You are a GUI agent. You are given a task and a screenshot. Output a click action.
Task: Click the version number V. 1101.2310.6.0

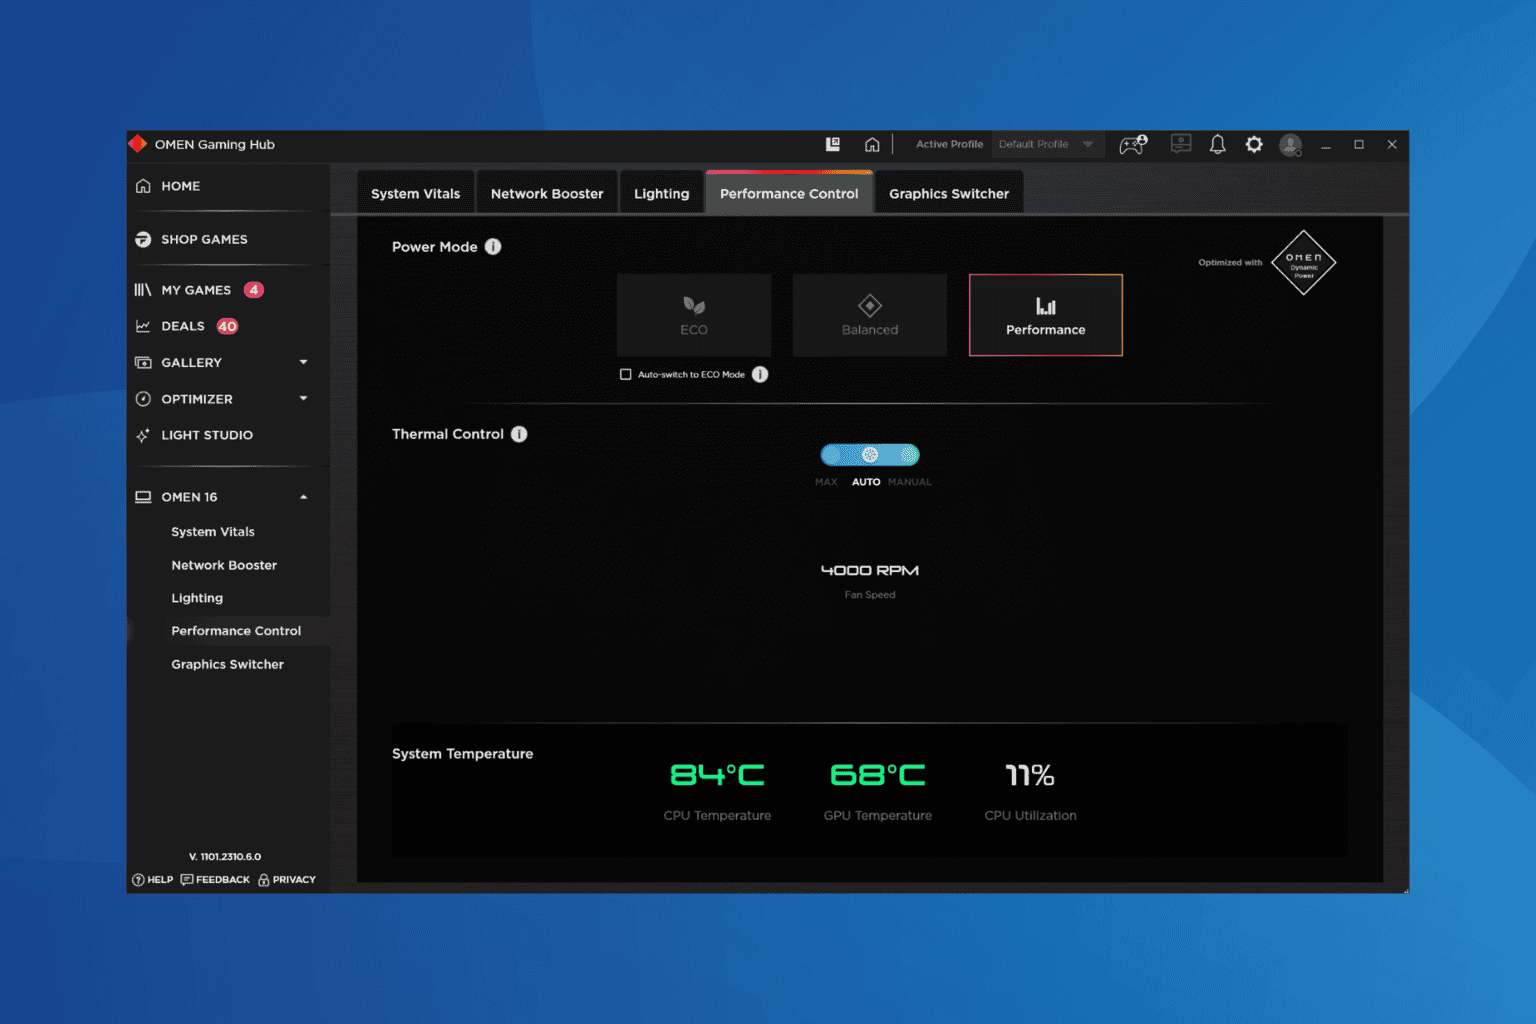225,857
